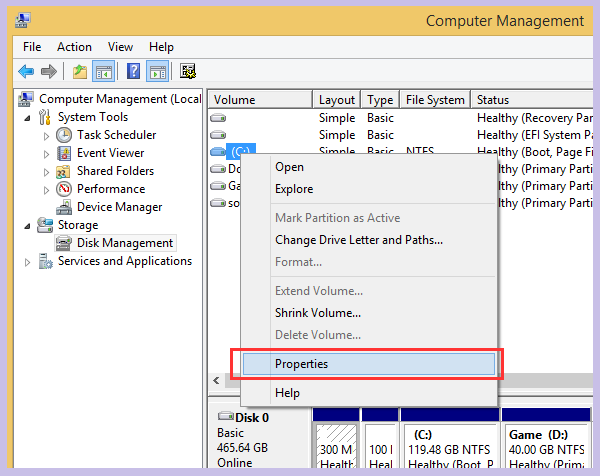The image size is (600, 476).
Task: Click the 'Healthy (Recovery Par' status cell
Action: point(535,118)
